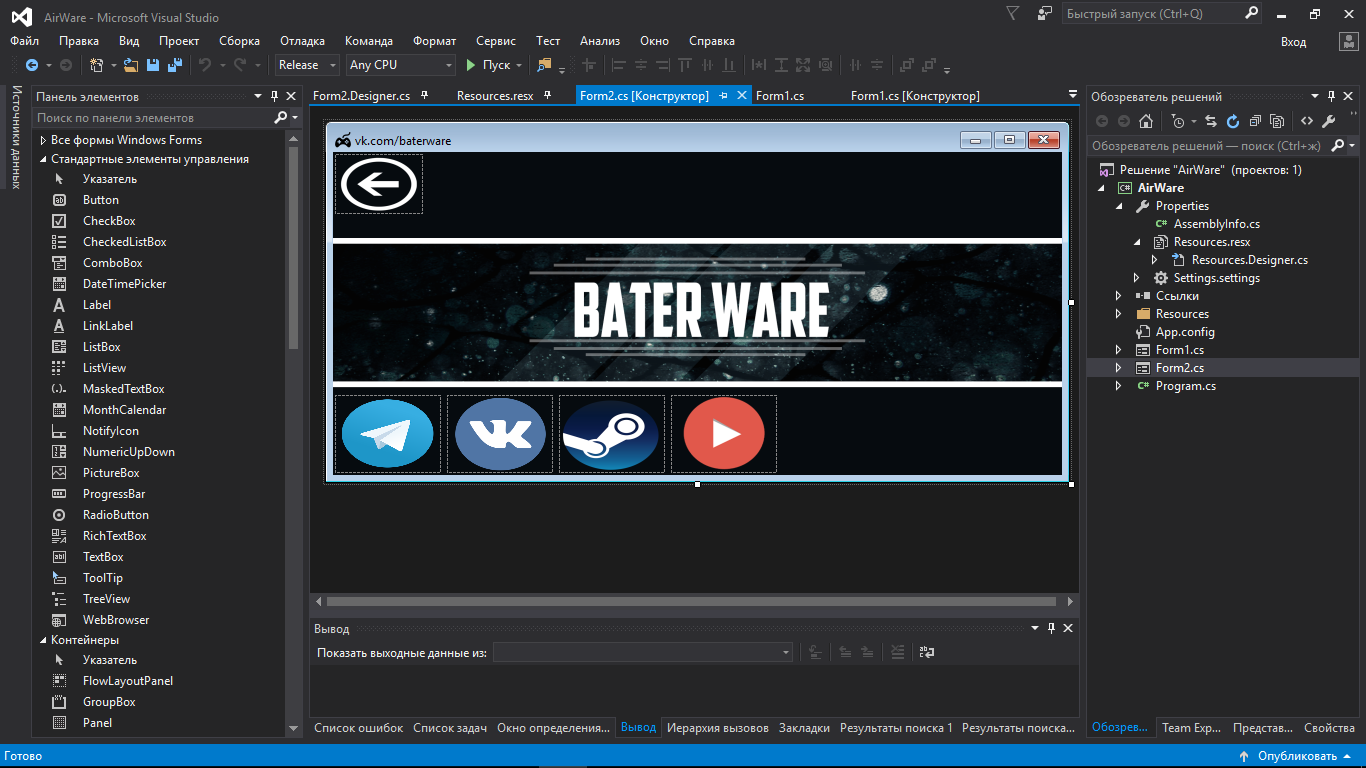This screenshot has height=768, width=1366.
Task: Start debugging with green Пуск button
Action: coord(488,65)
